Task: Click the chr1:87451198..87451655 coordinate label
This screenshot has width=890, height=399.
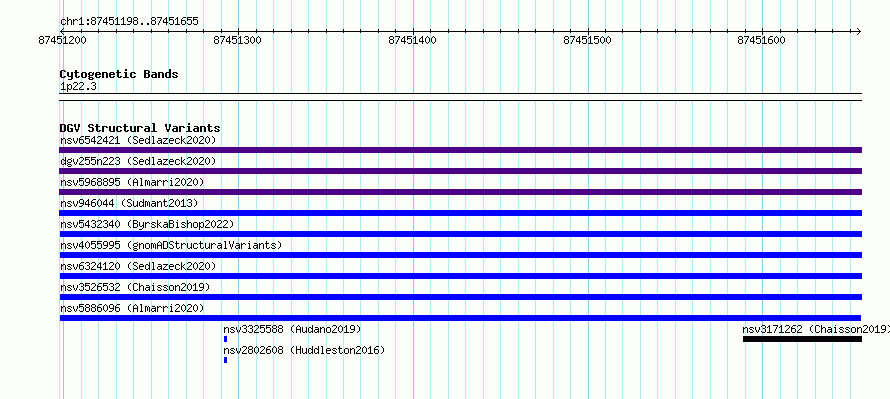Action: pyautogui.click(x=129, y=22)
